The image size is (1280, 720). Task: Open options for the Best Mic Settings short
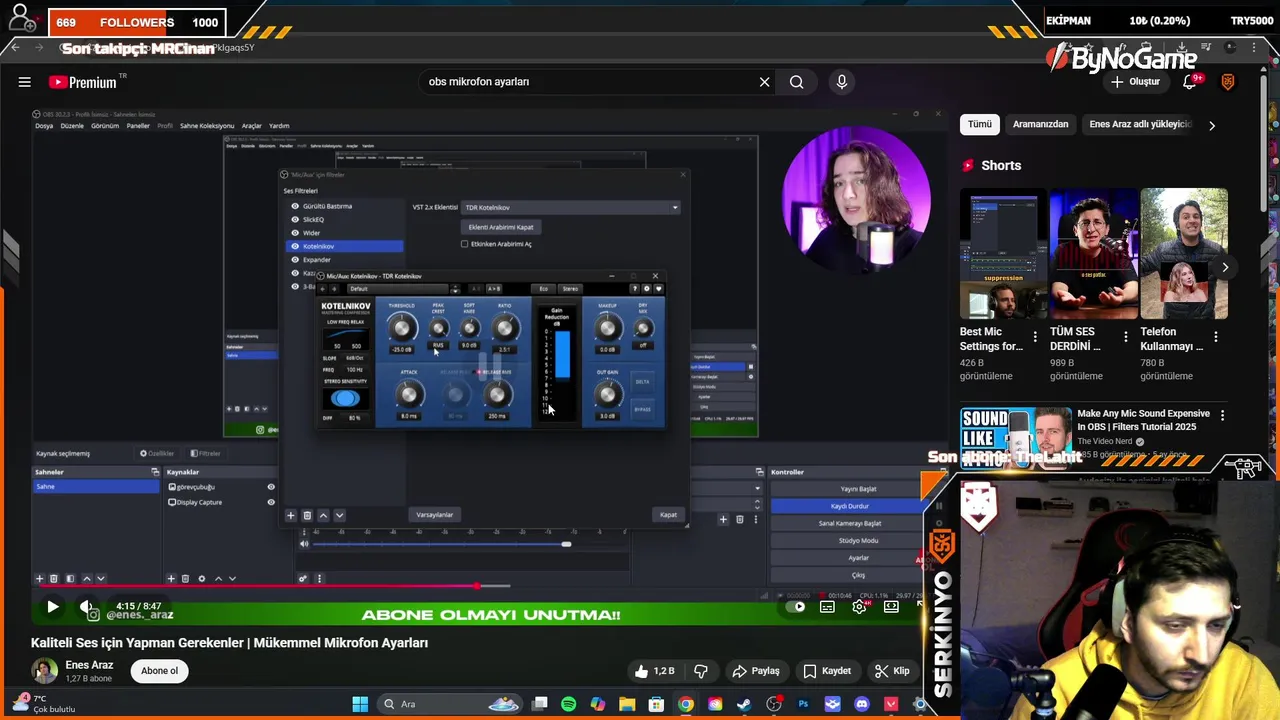tap(1036, 337)
